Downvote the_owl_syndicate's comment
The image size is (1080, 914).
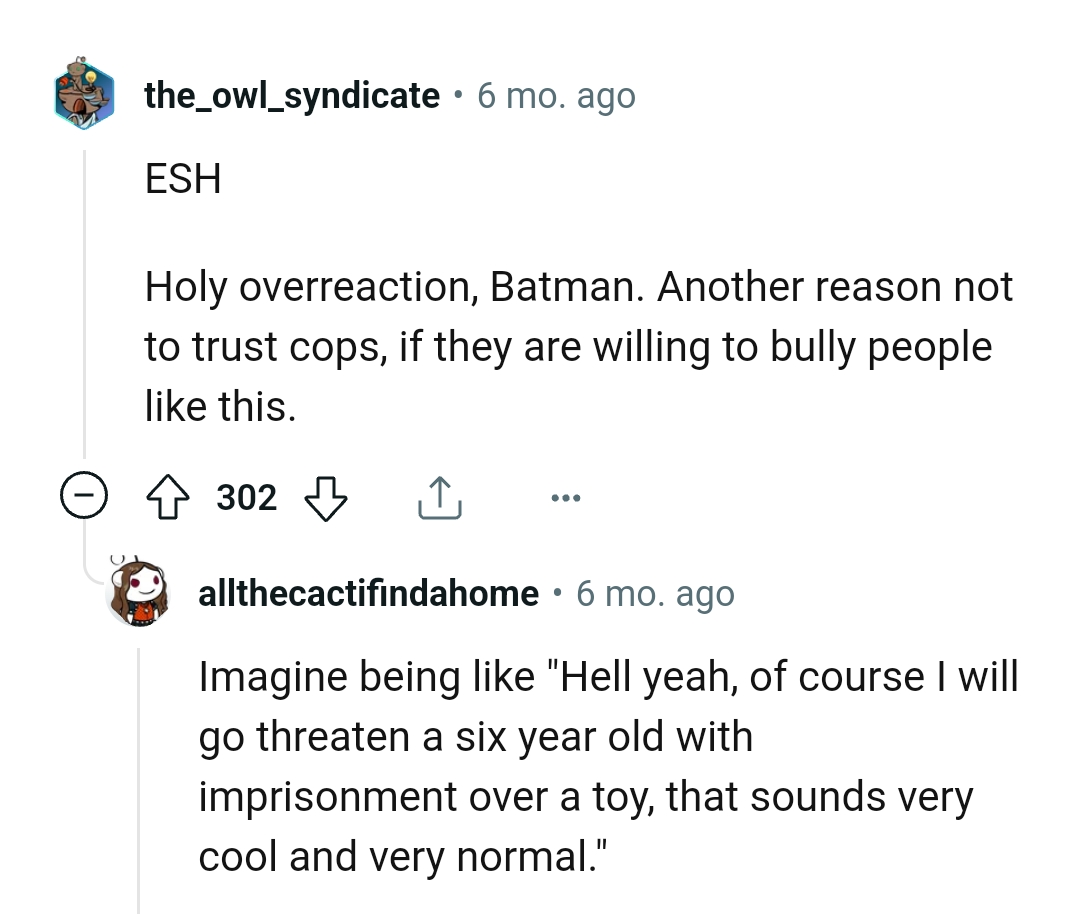tap(325, 496)
